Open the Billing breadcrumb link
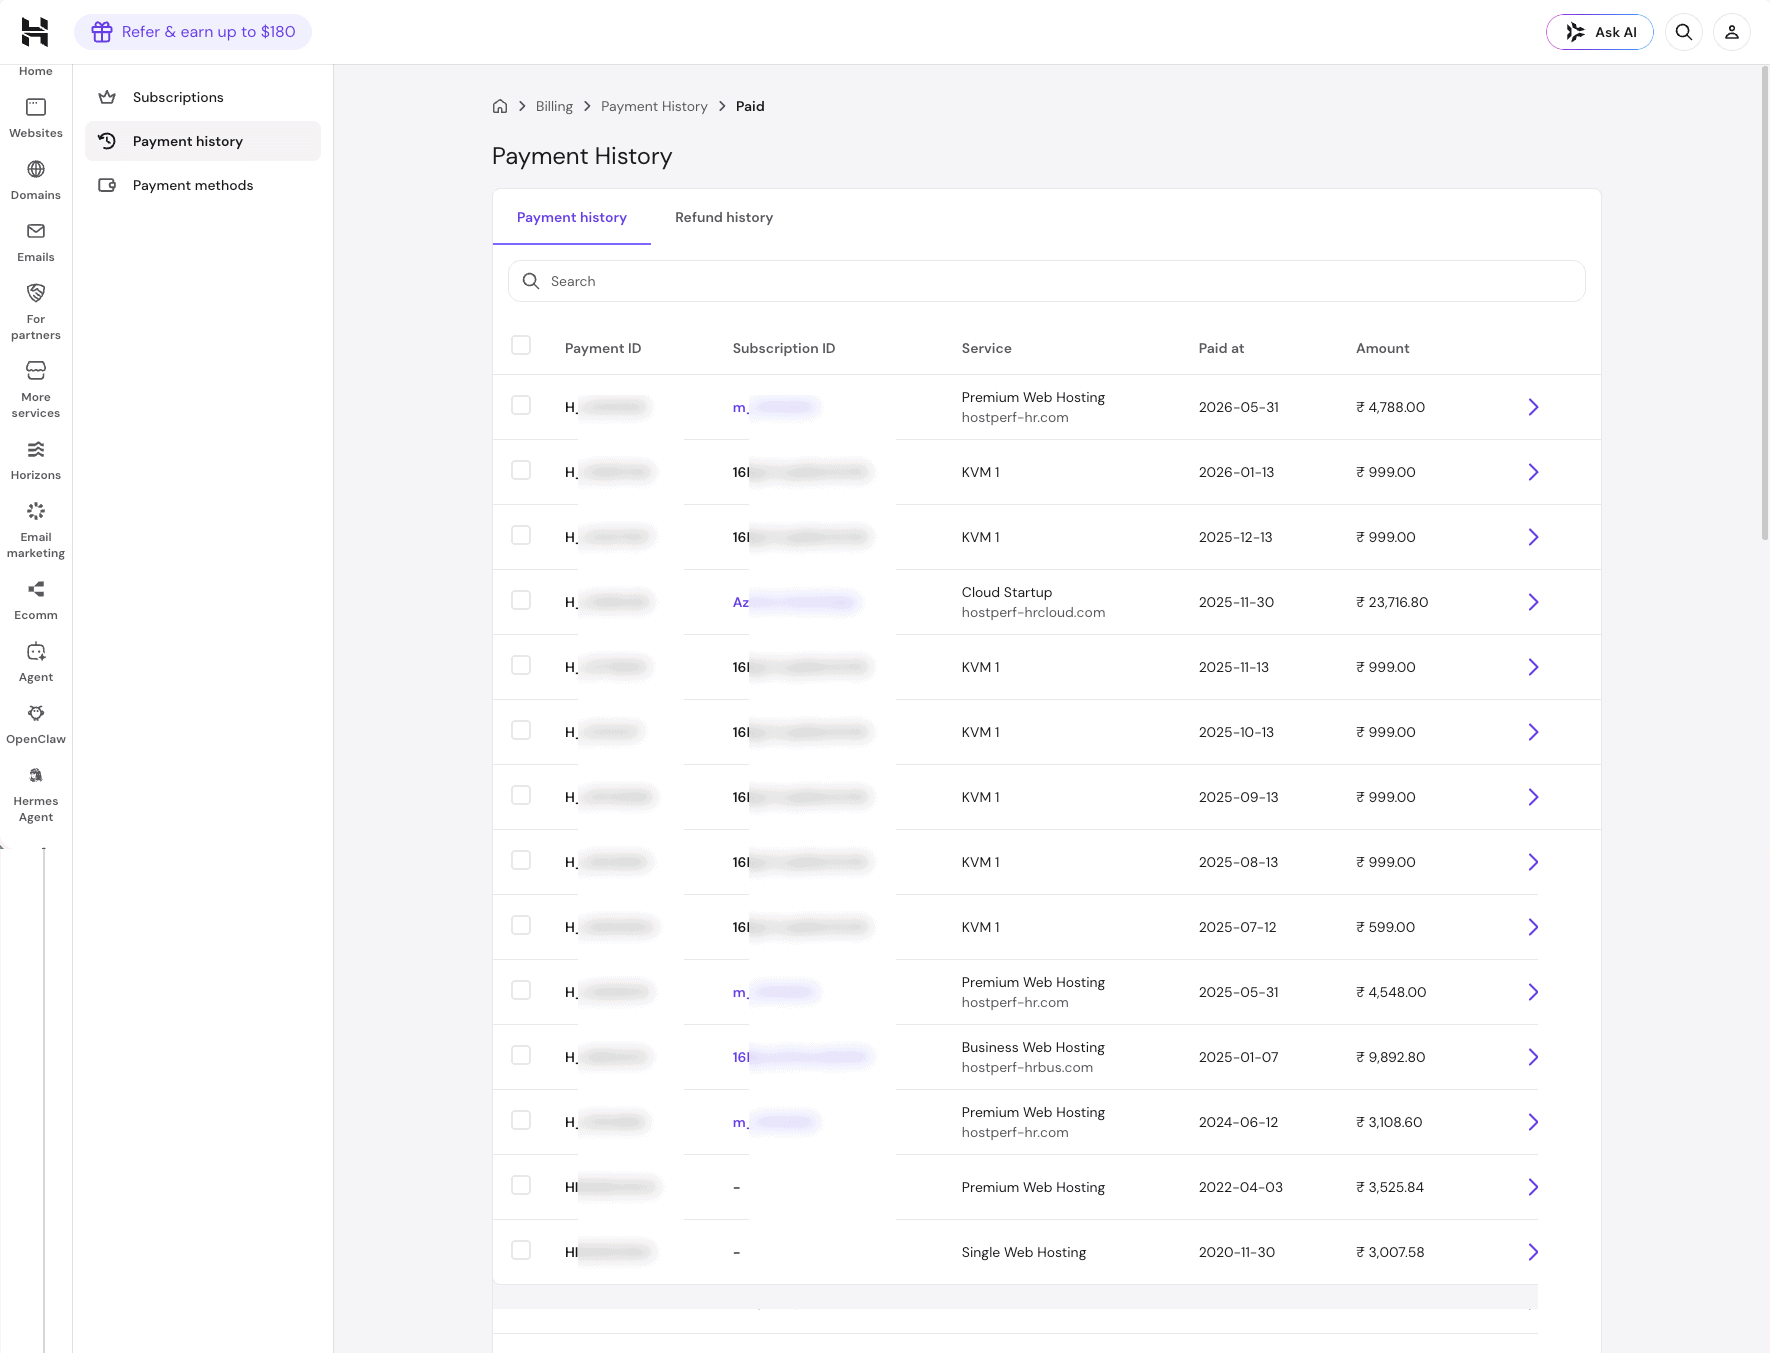 pos(554,106)
